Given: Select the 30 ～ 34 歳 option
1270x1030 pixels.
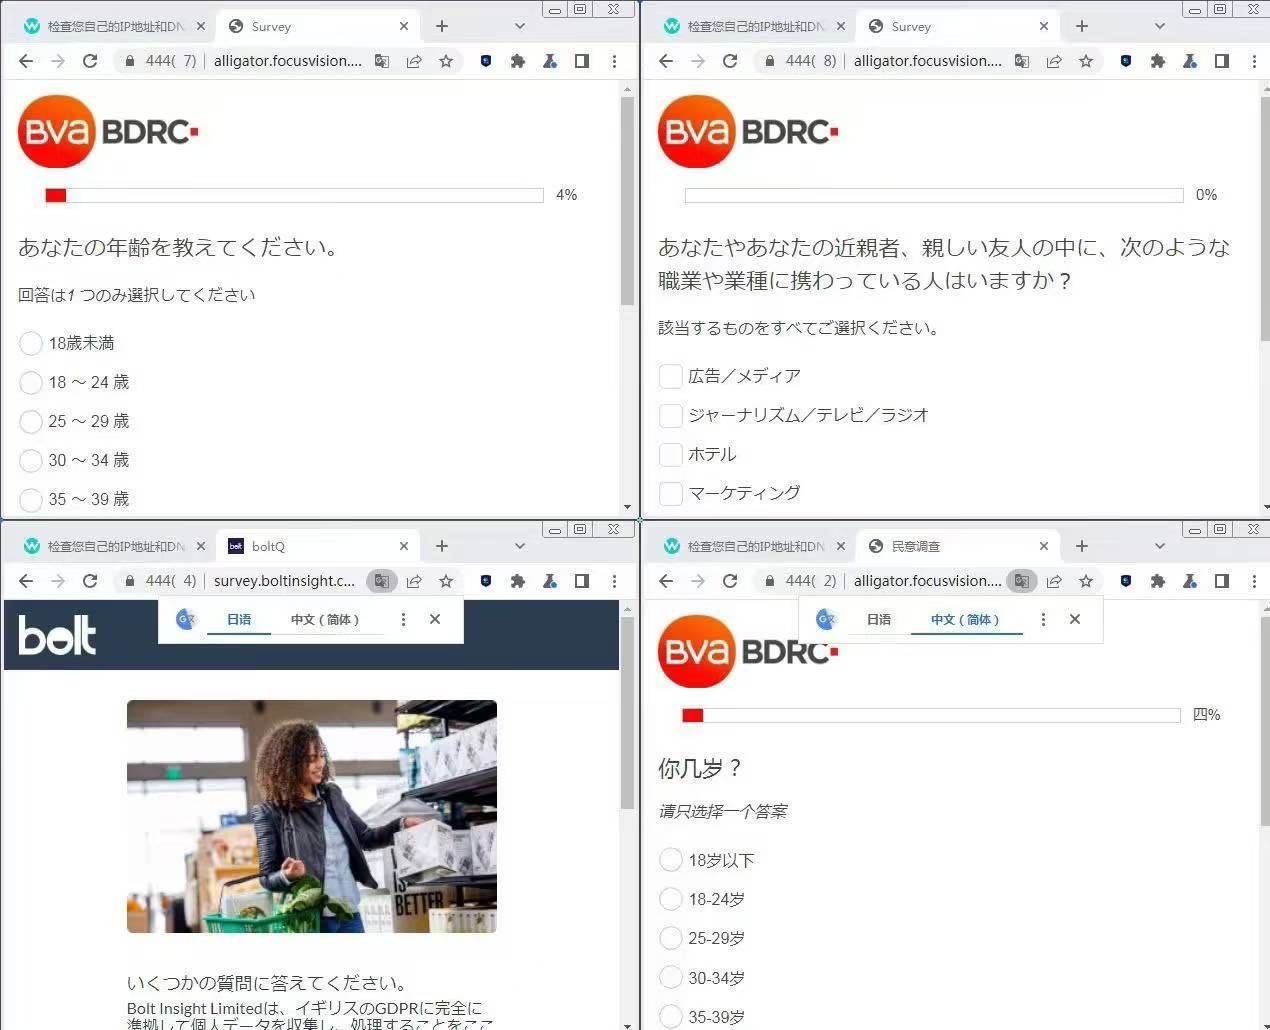Looking at the screenshot, I should 31,460.
